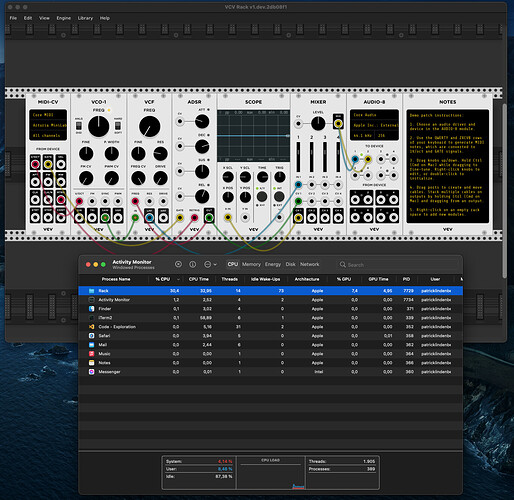The image size is (514, 500).
Task: Toggle the SCOPE INT/EXT trigger button
Action: [279, 196]
